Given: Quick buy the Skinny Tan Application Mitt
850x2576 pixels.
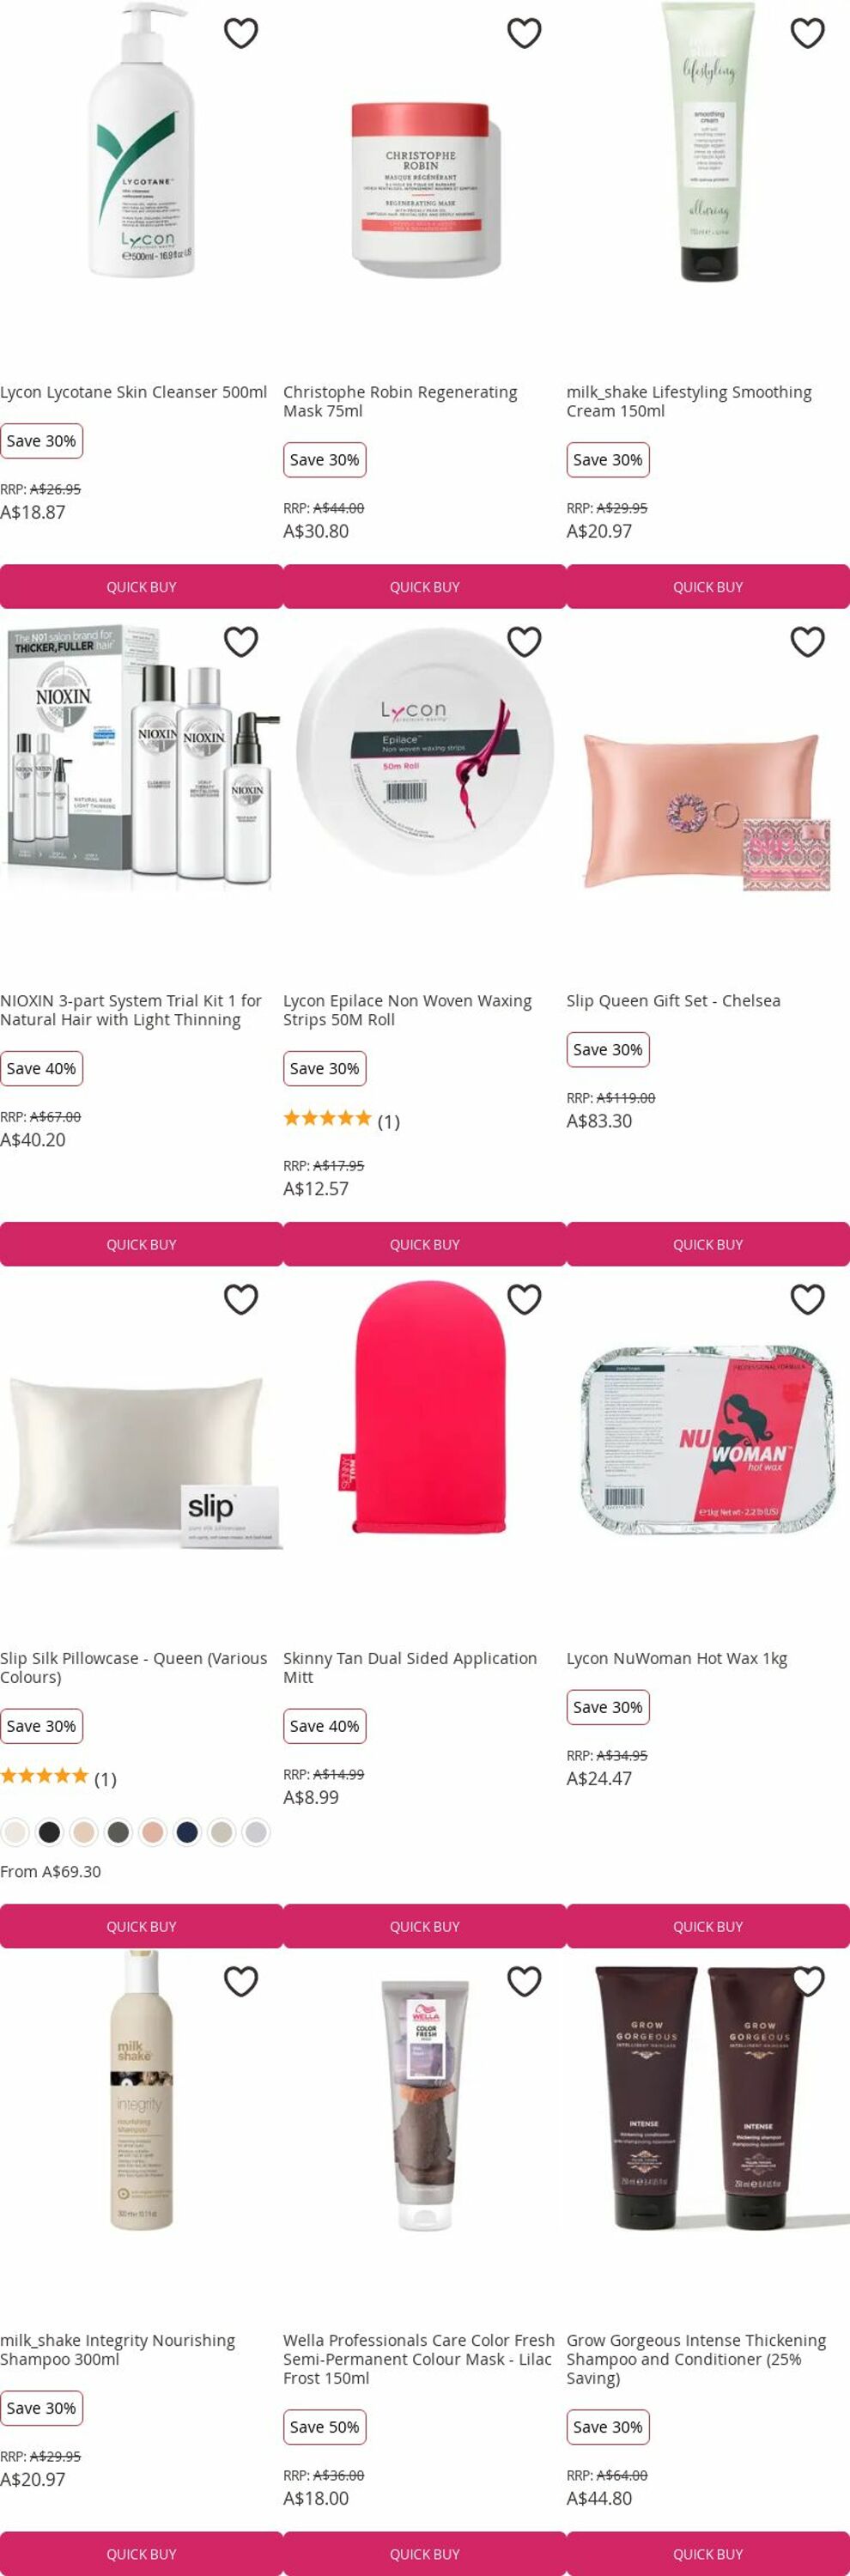Looking at the screenshot, I should [424, 1927].
